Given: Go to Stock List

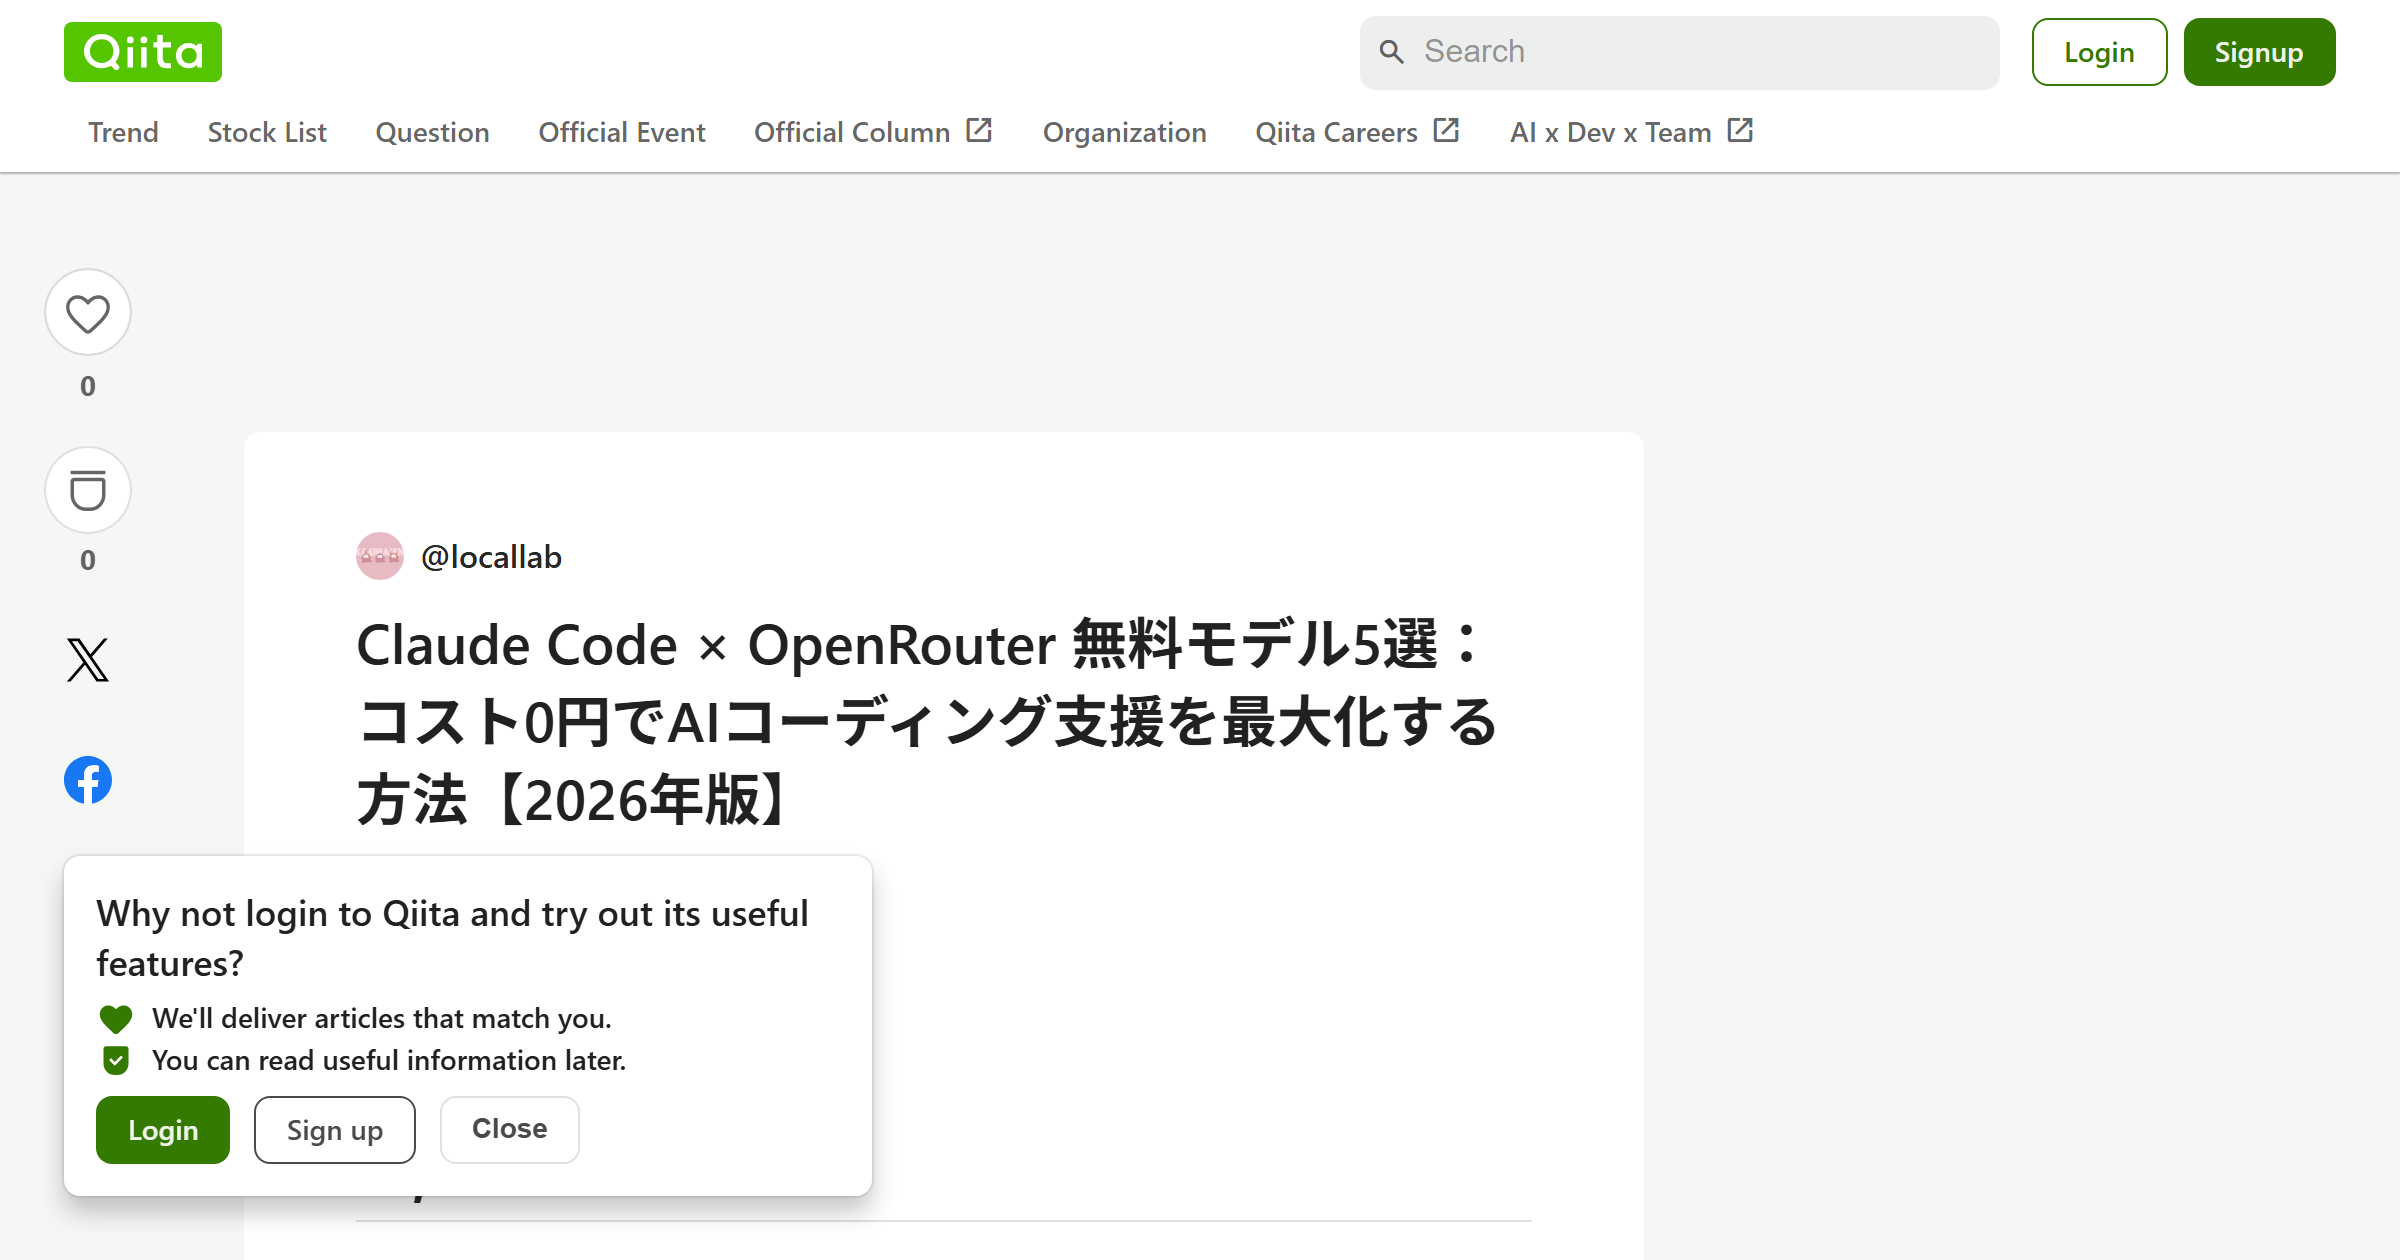Looking at the screenshot, I should (267, 132).
